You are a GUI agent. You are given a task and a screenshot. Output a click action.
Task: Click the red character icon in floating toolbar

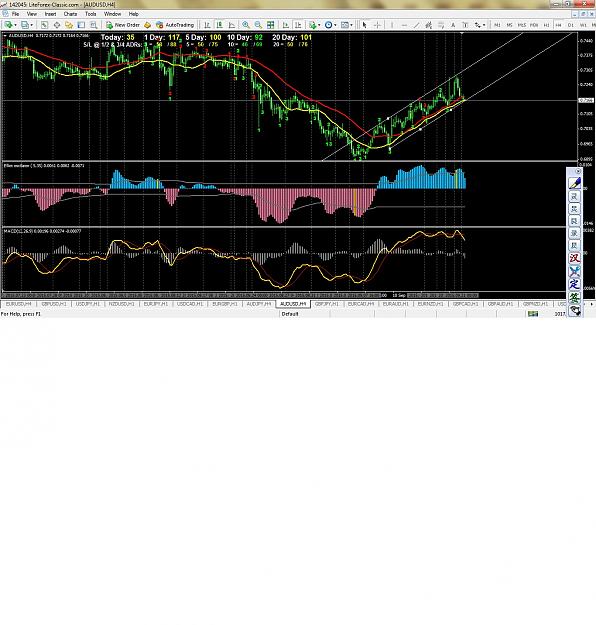coord(574,258)
